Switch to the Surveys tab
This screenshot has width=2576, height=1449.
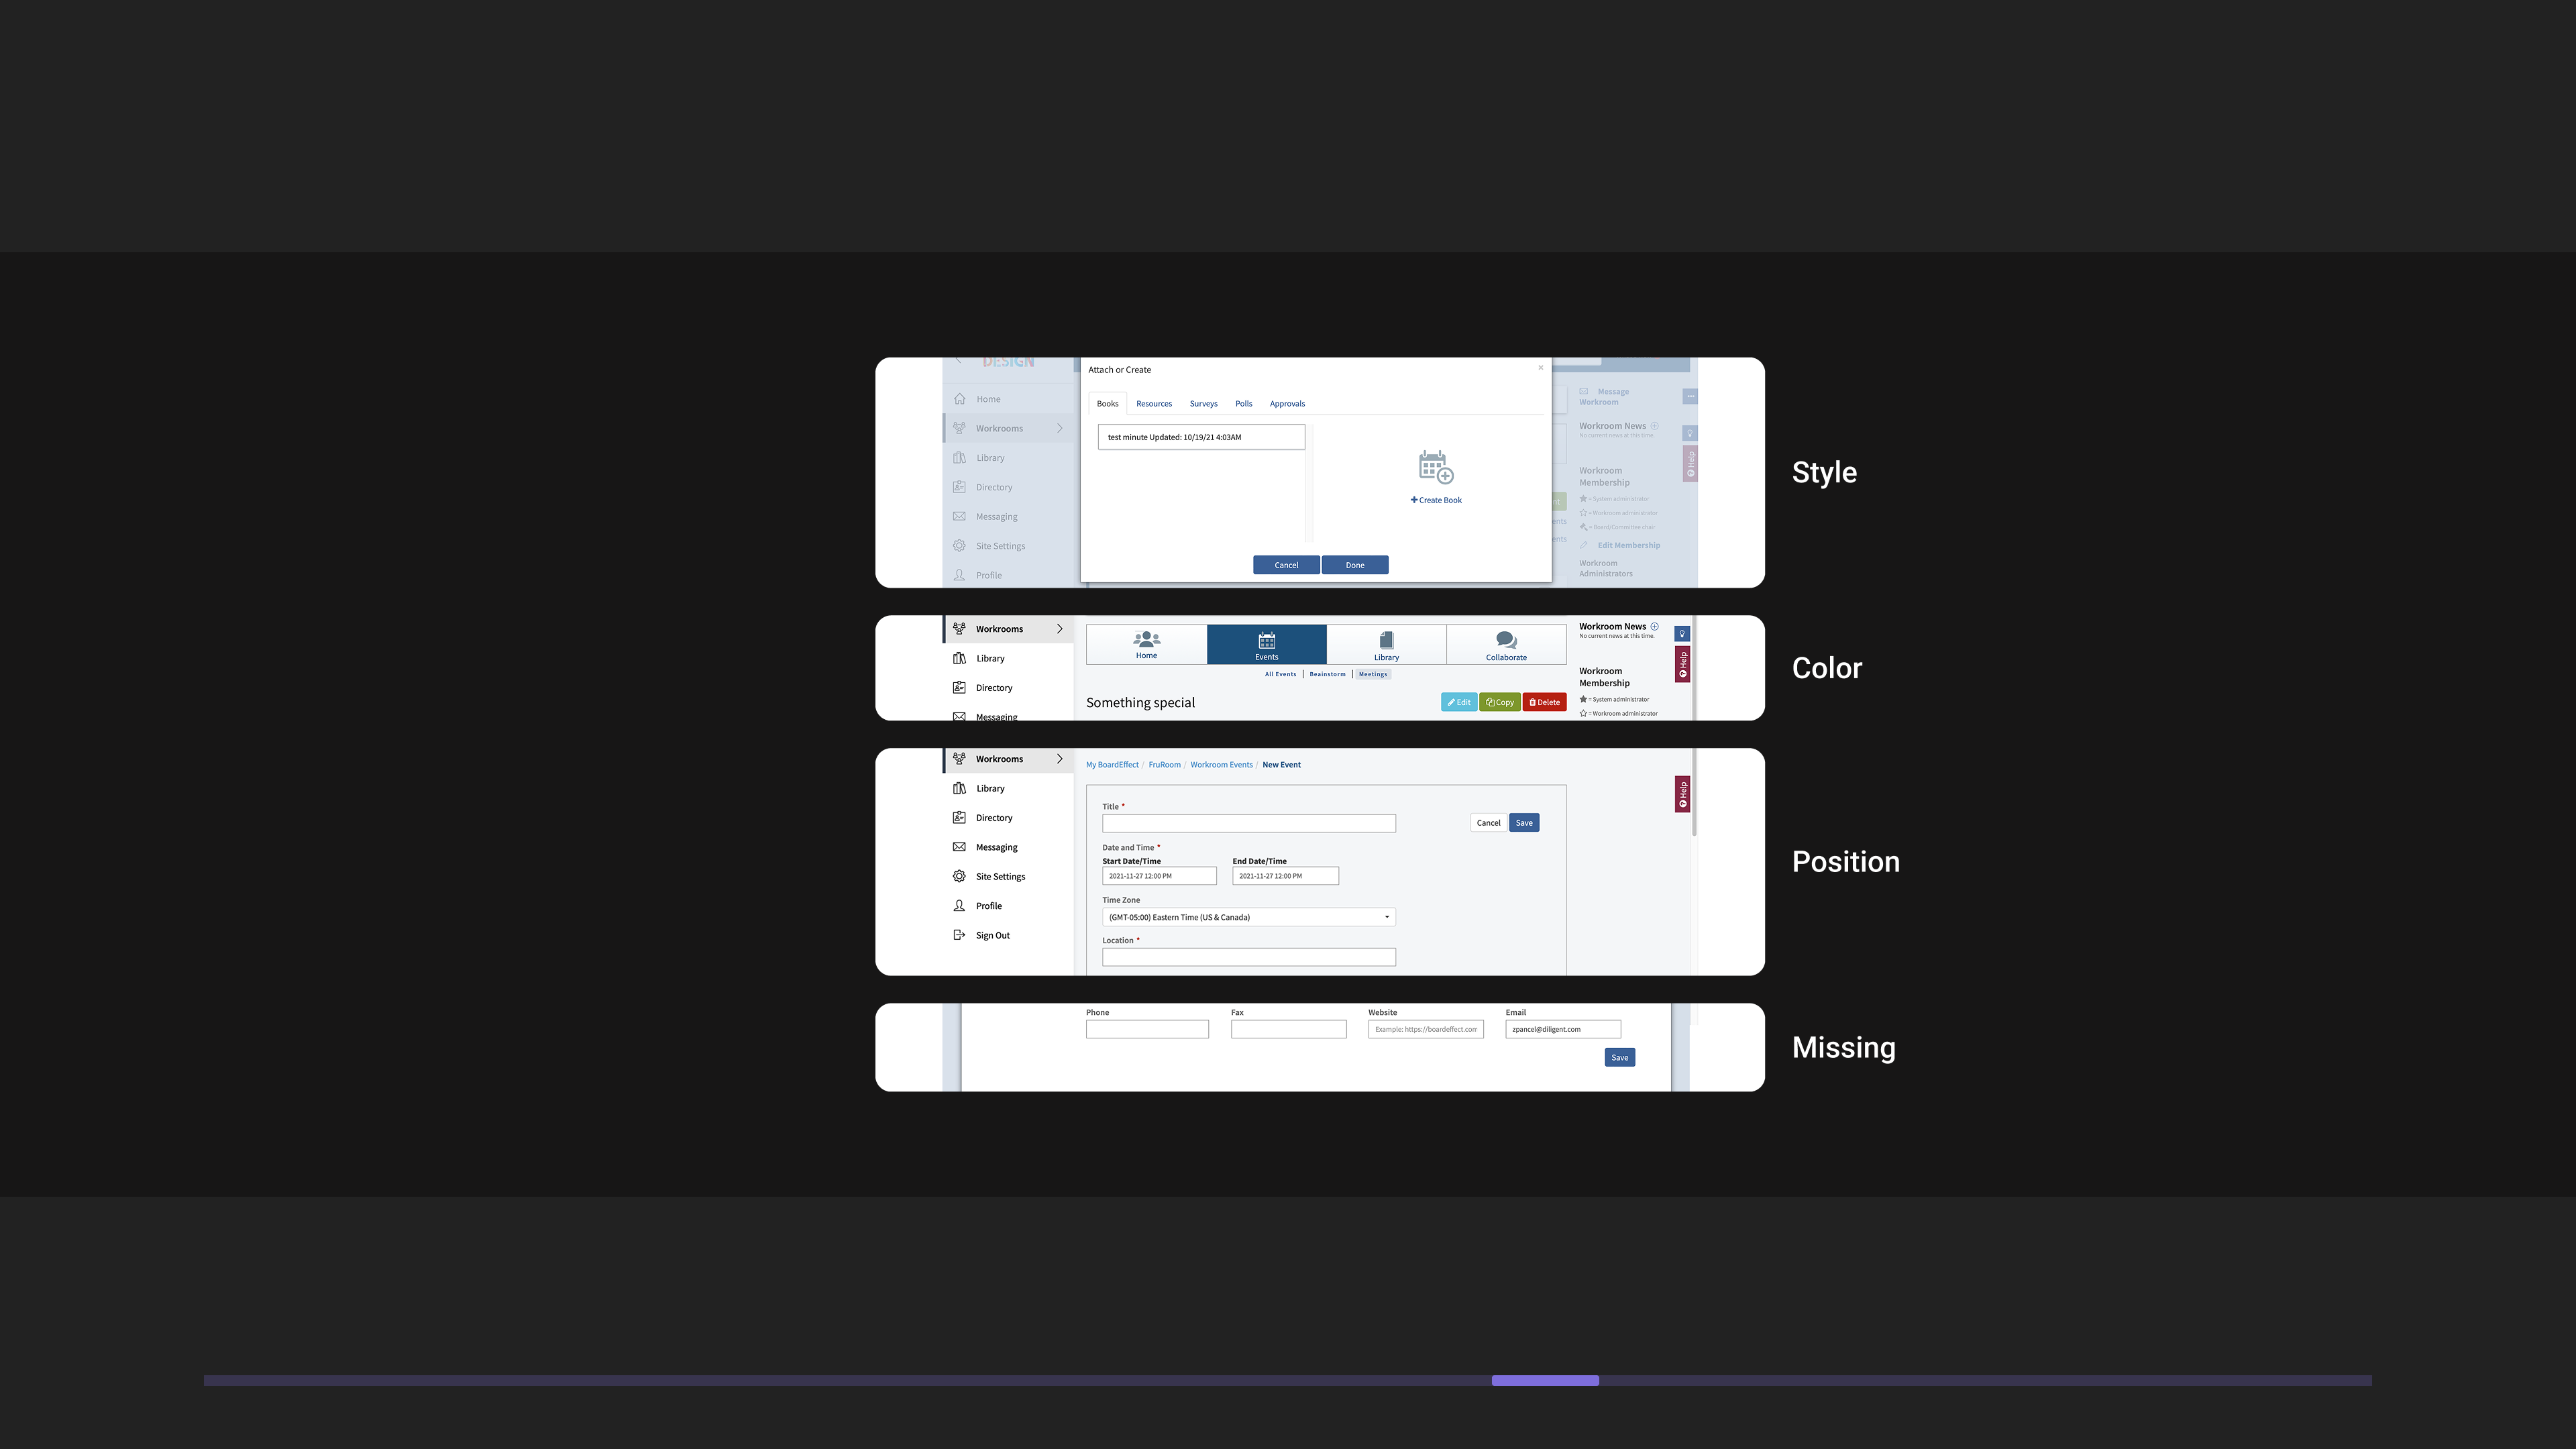pos(1203,404)
